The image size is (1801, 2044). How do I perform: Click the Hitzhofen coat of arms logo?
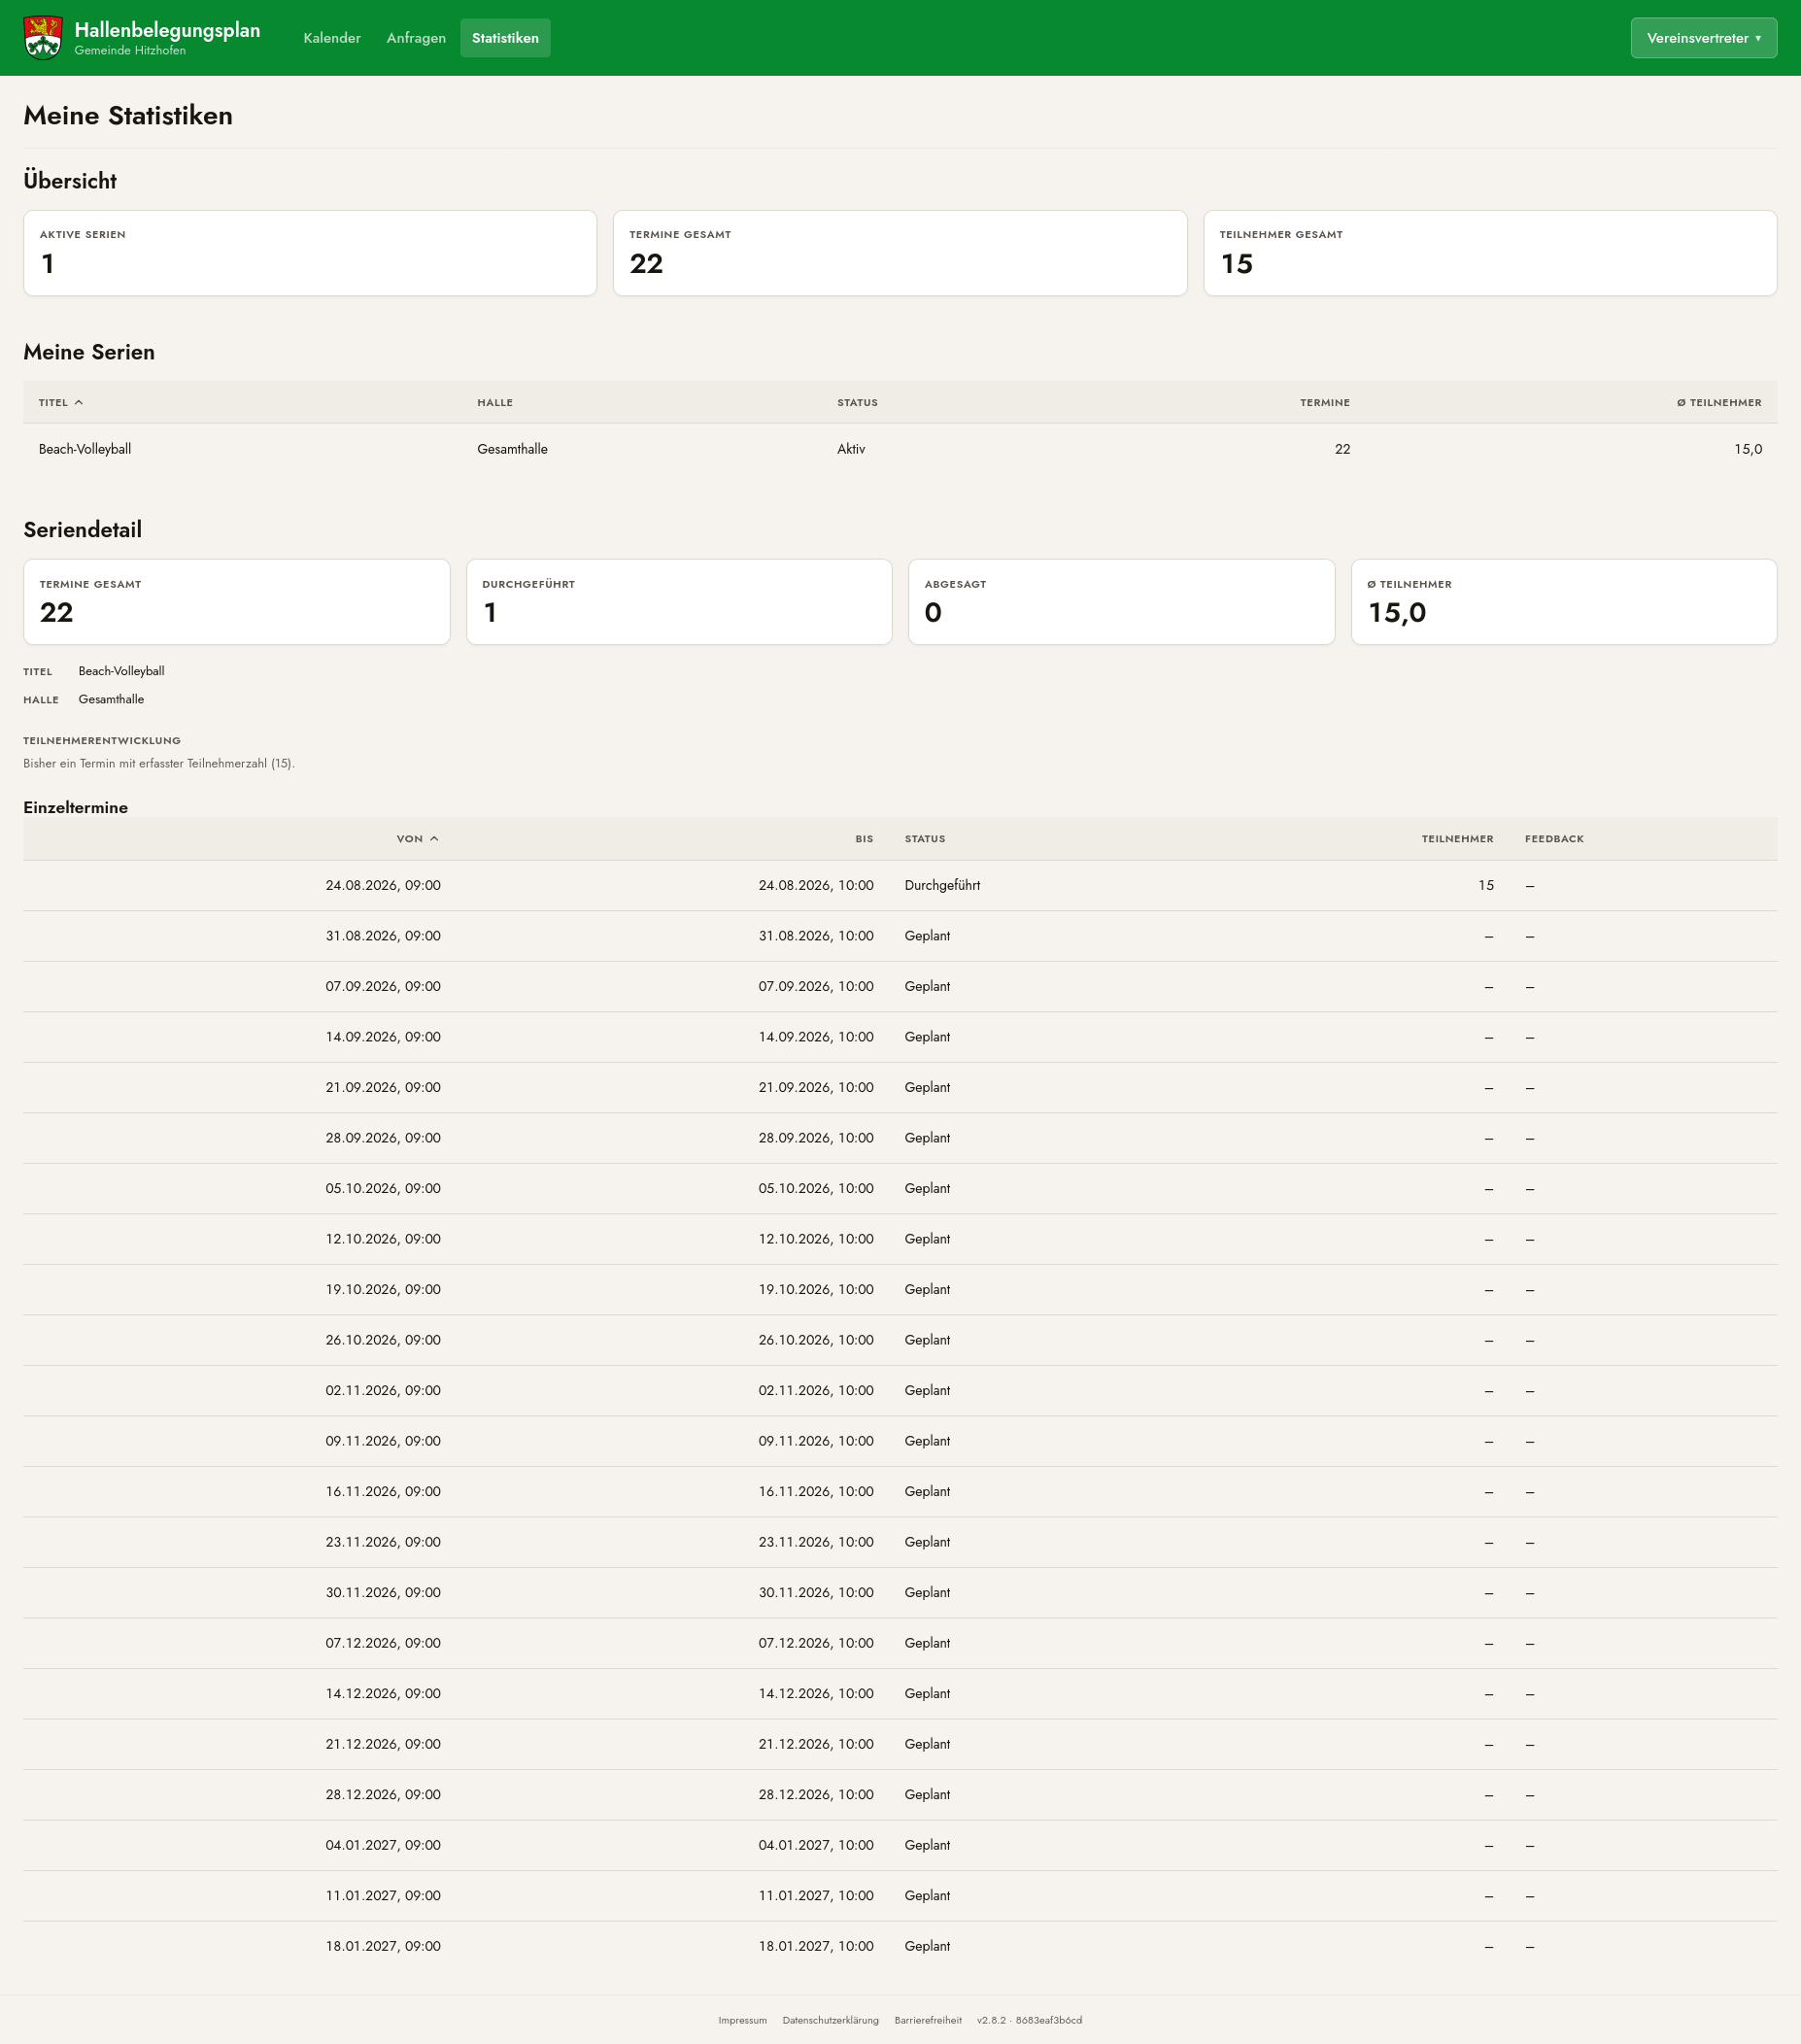(43, 38)
